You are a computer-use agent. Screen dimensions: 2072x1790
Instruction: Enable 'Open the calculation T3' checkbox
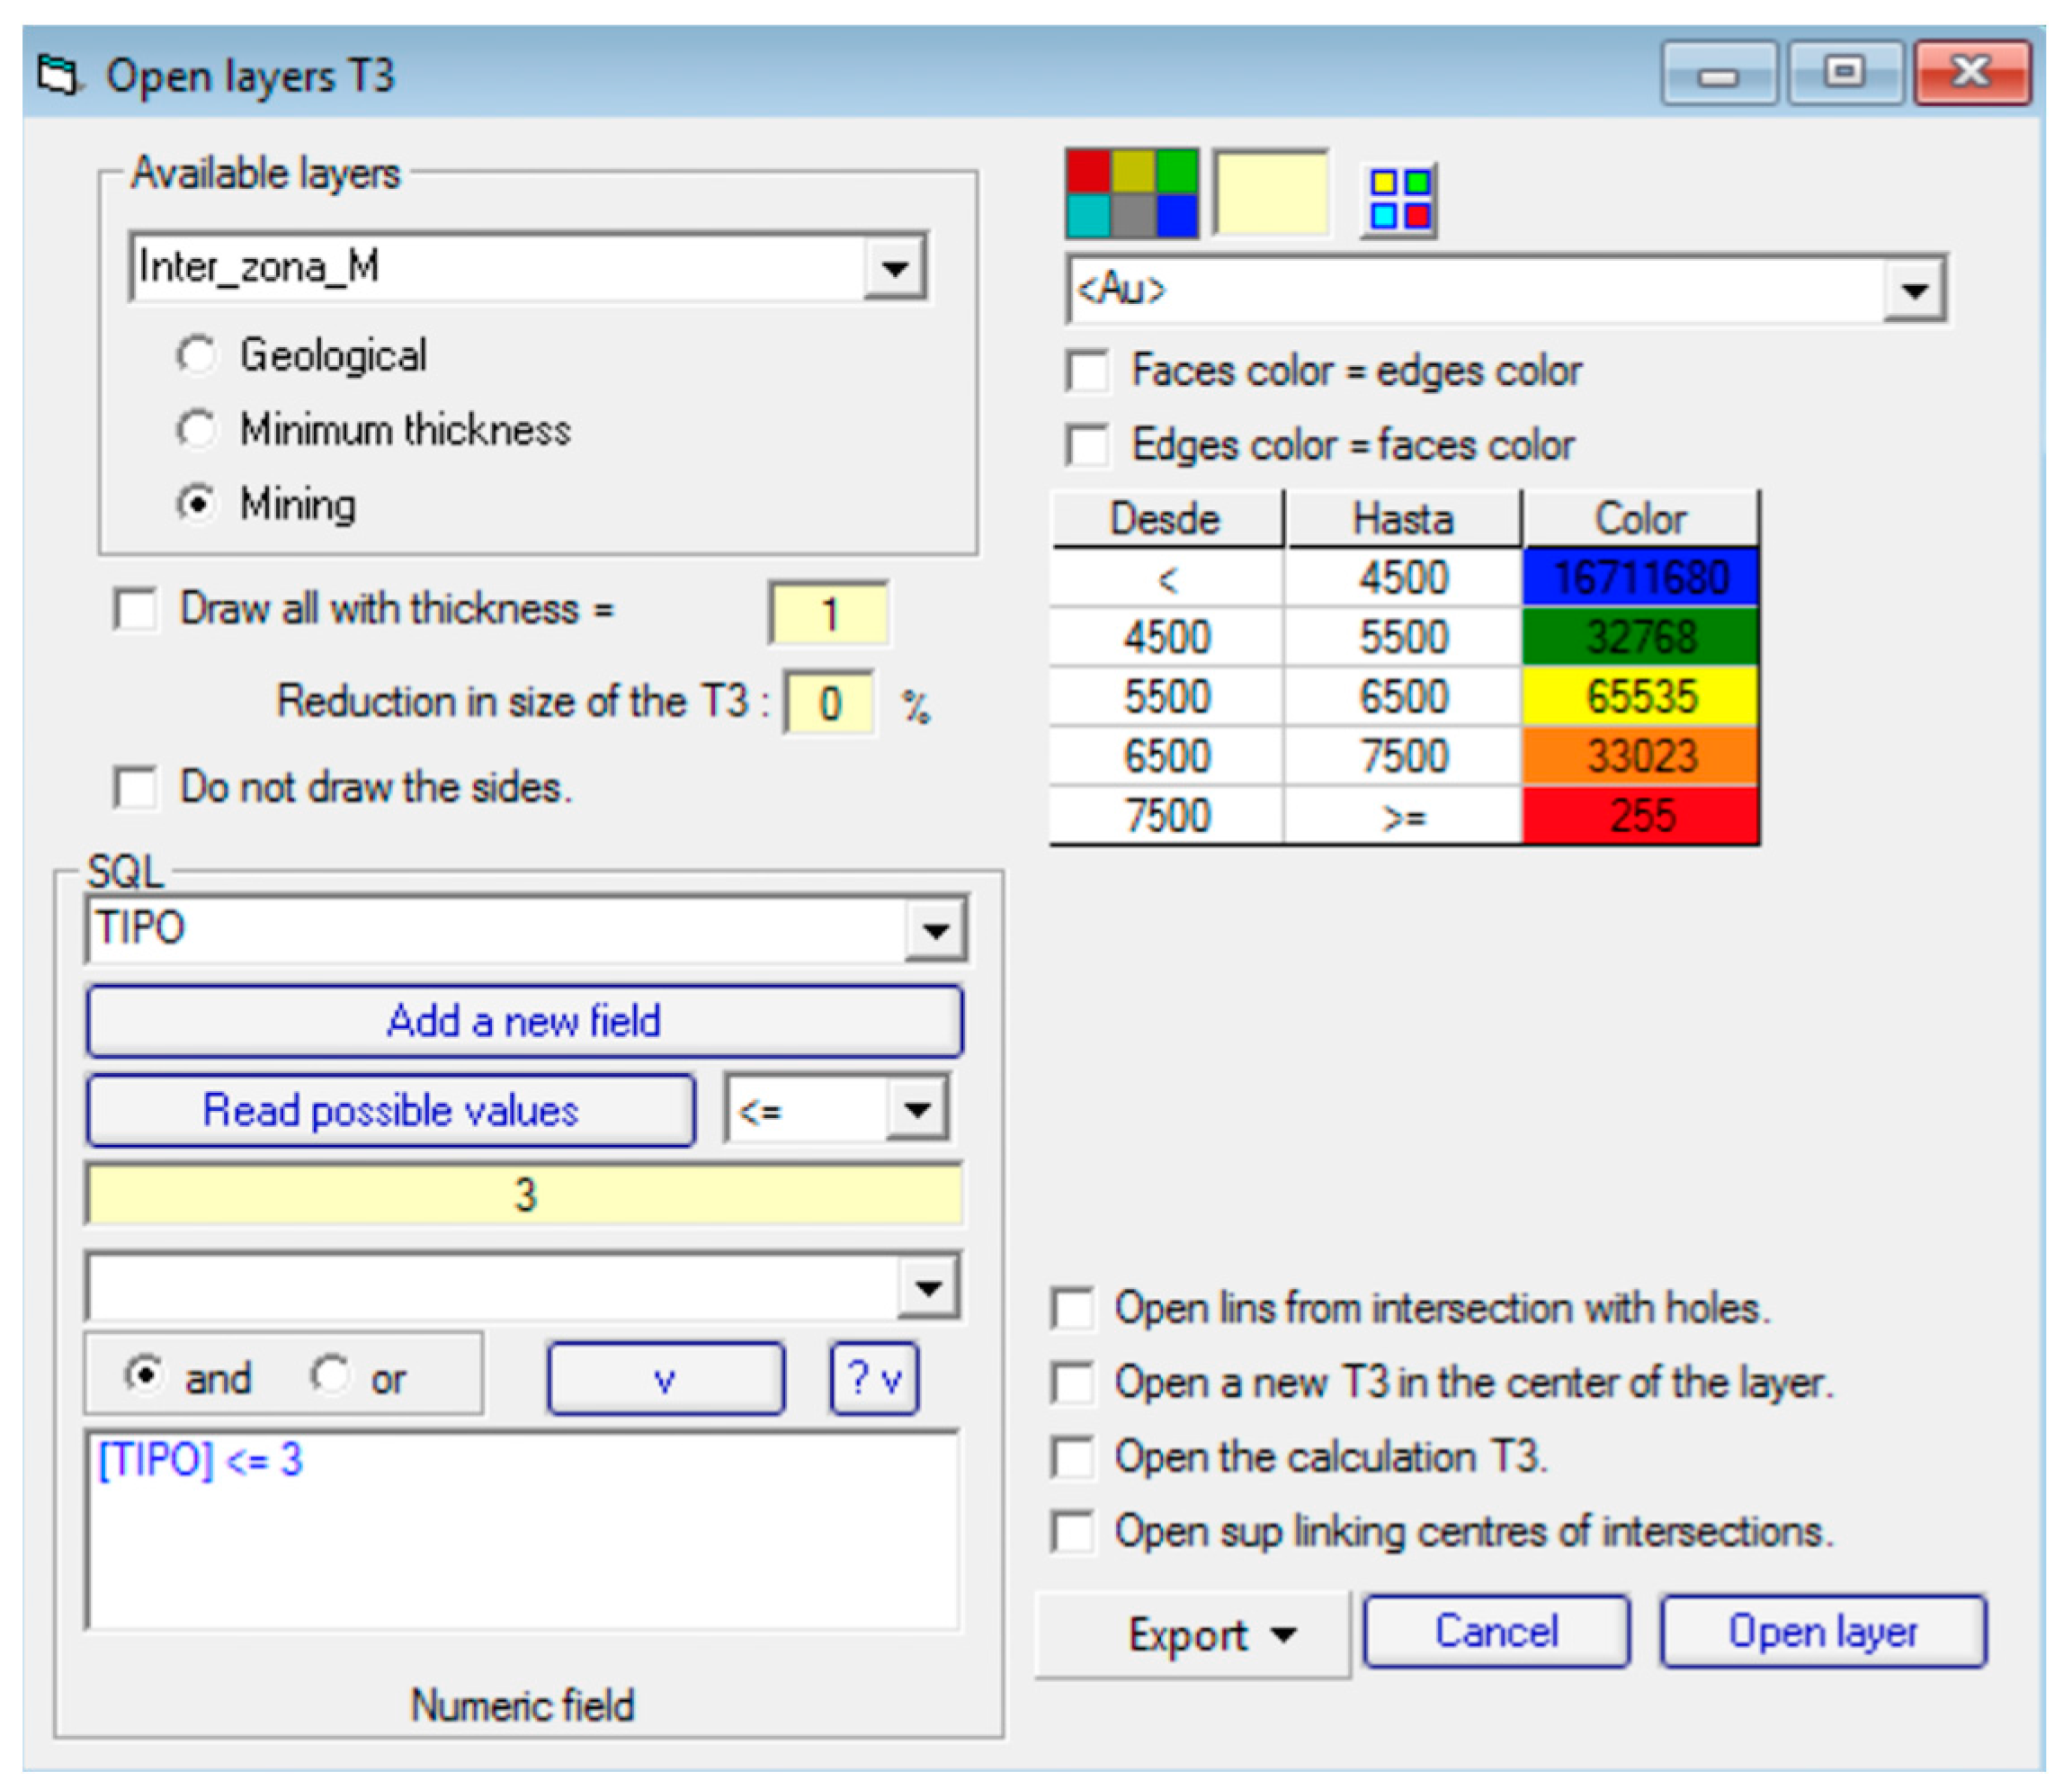tap(1072, 1457)
